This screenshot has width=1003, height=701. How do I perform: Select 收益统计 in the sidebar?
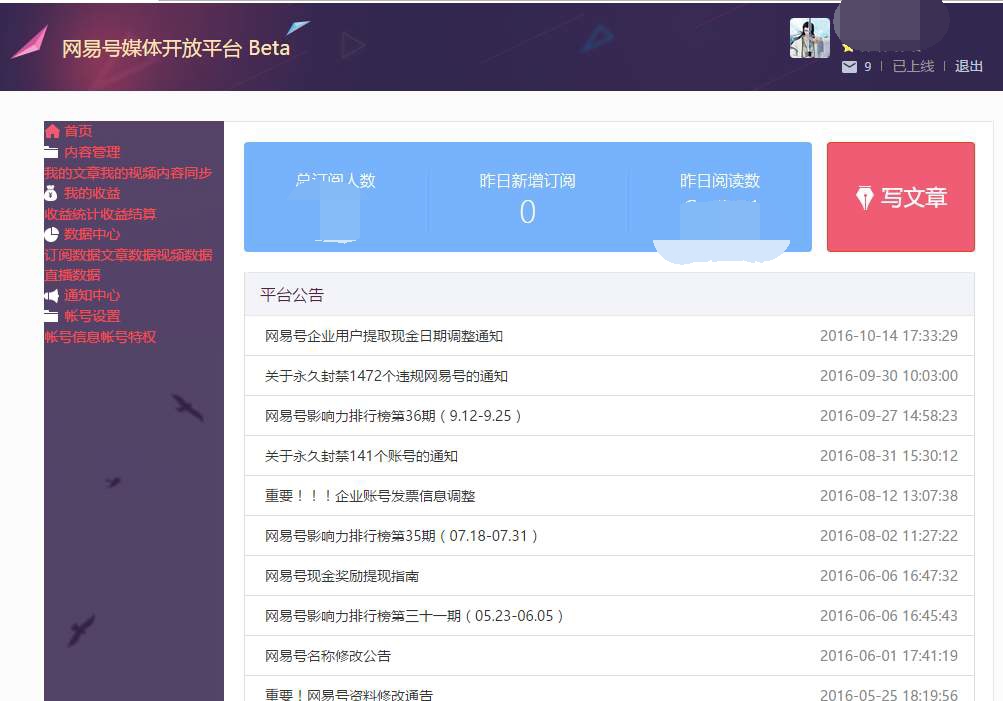coord(72,214)
